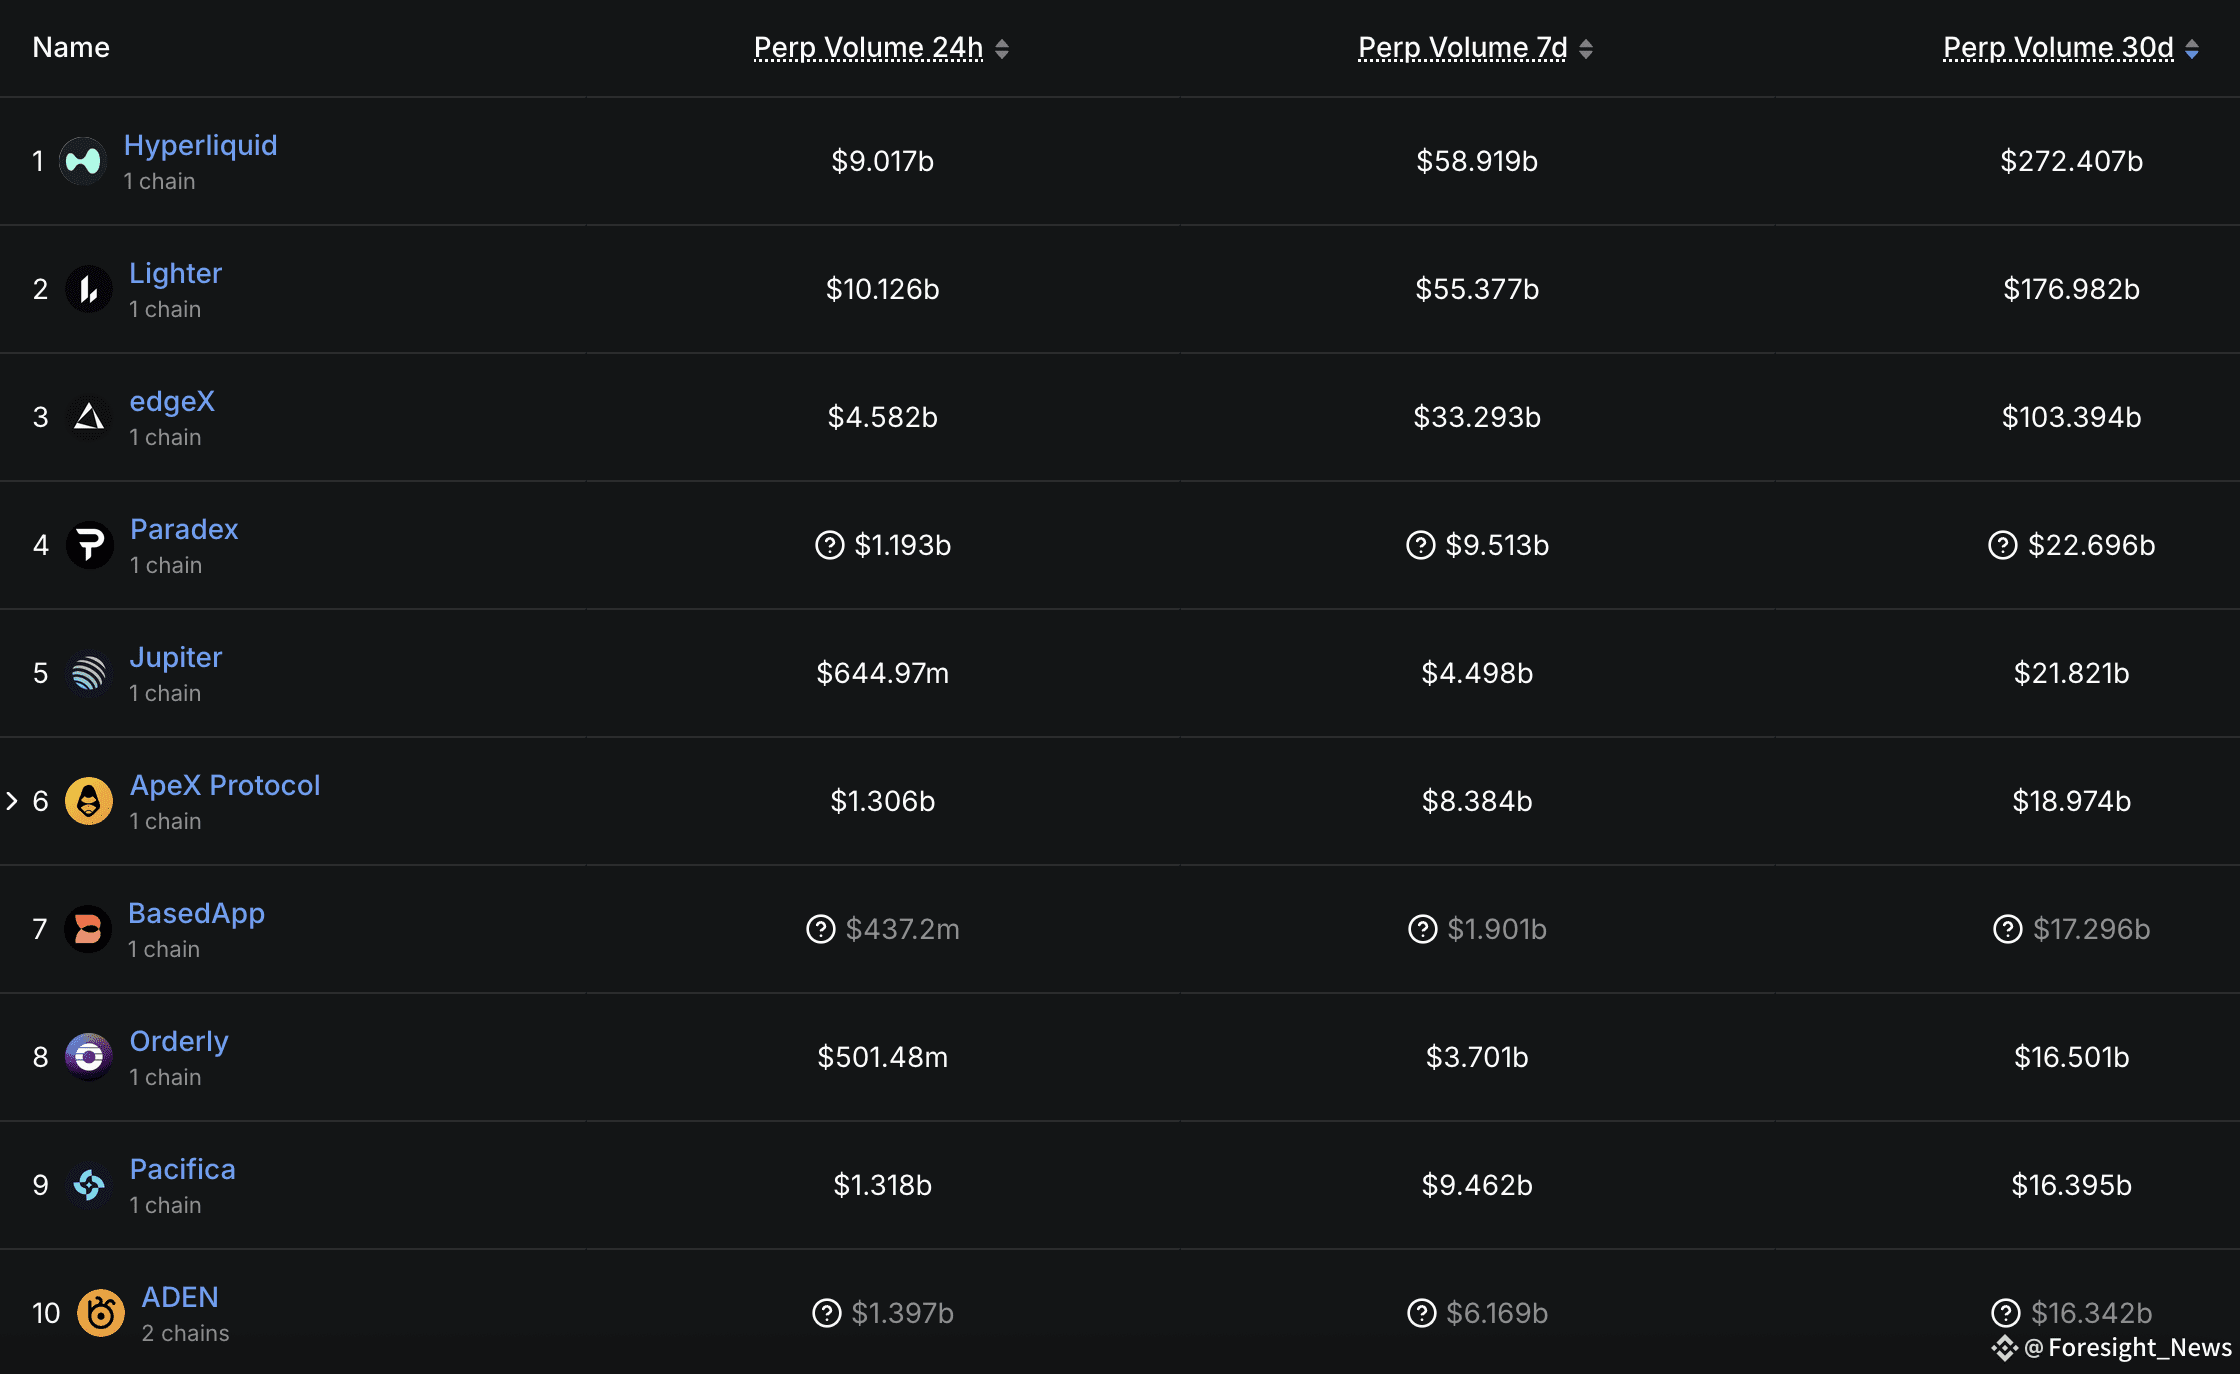Click the edgeX triangle logo

click(89, 417)
